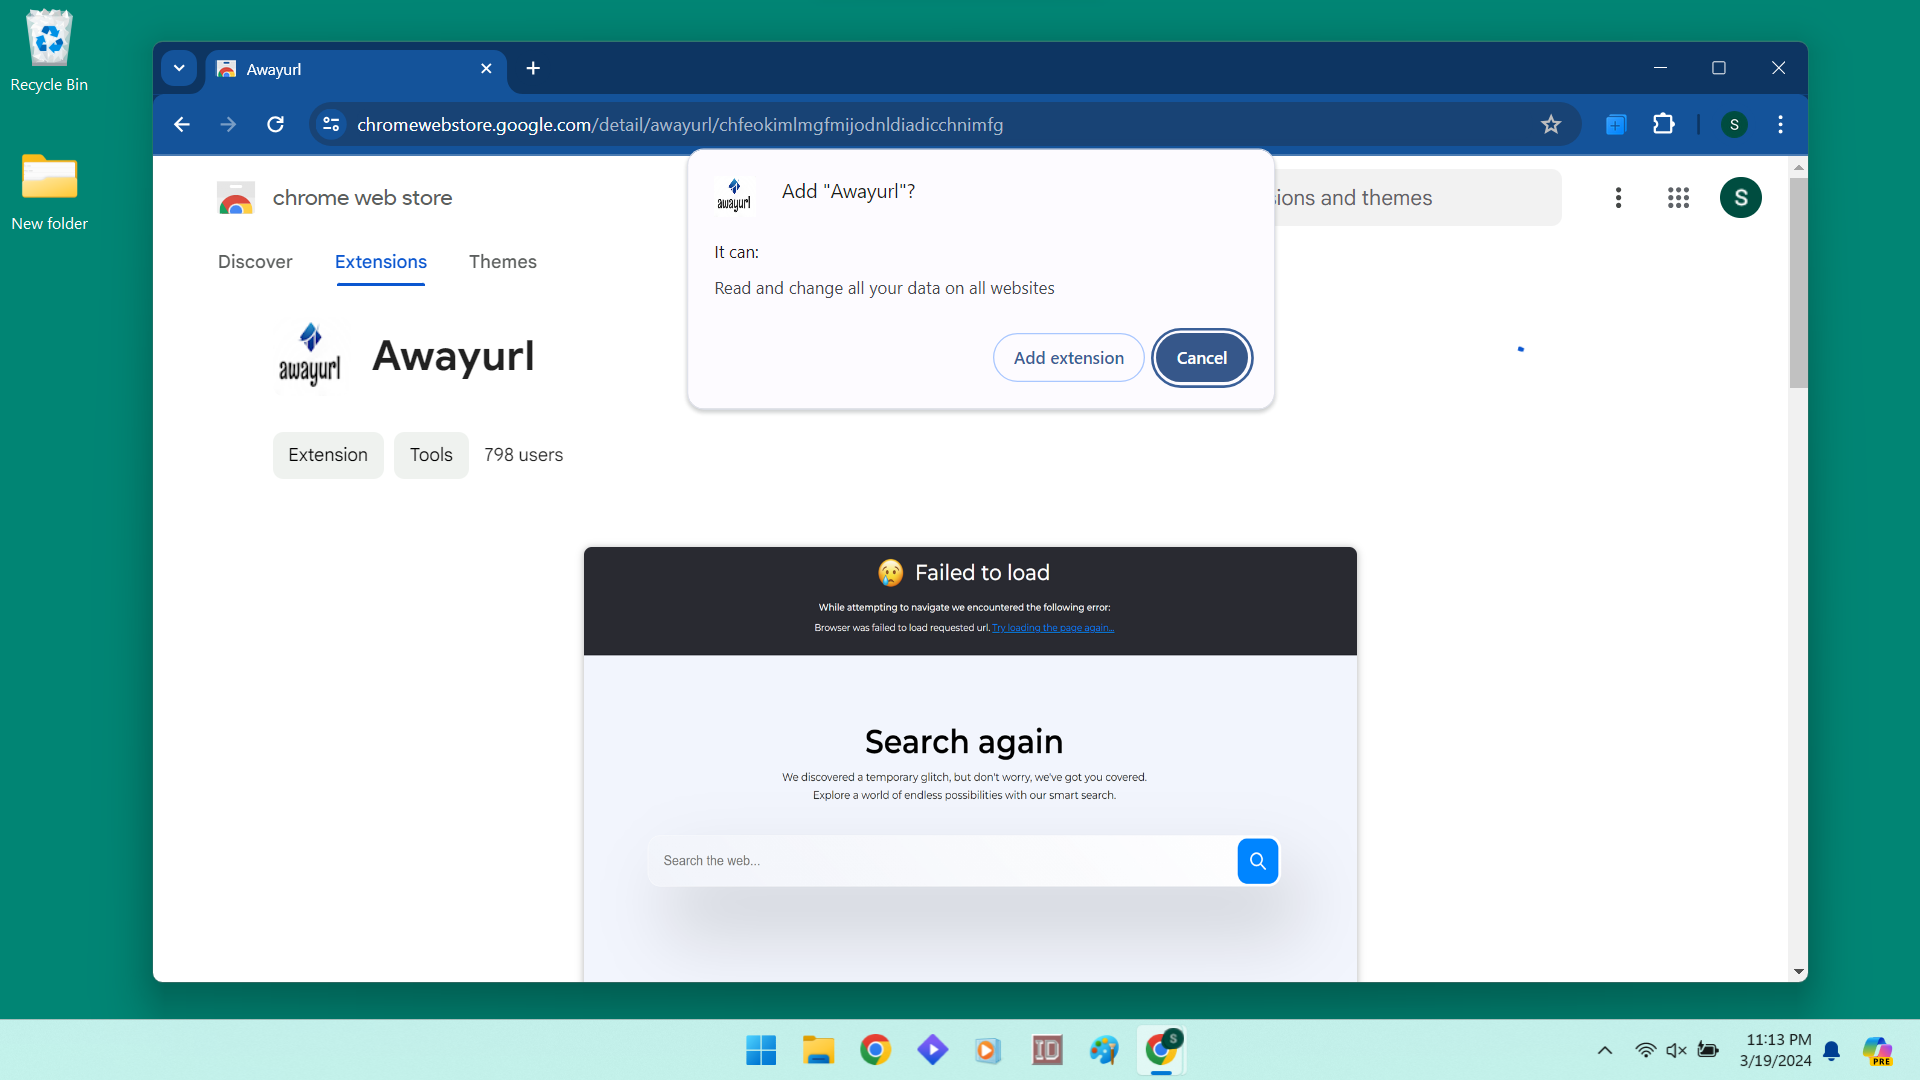Image resolution: width=1920 pixels, height=1080 pixels.
Task: Open Copilot preview icon in taskbar
Action: [1878, 1051]
